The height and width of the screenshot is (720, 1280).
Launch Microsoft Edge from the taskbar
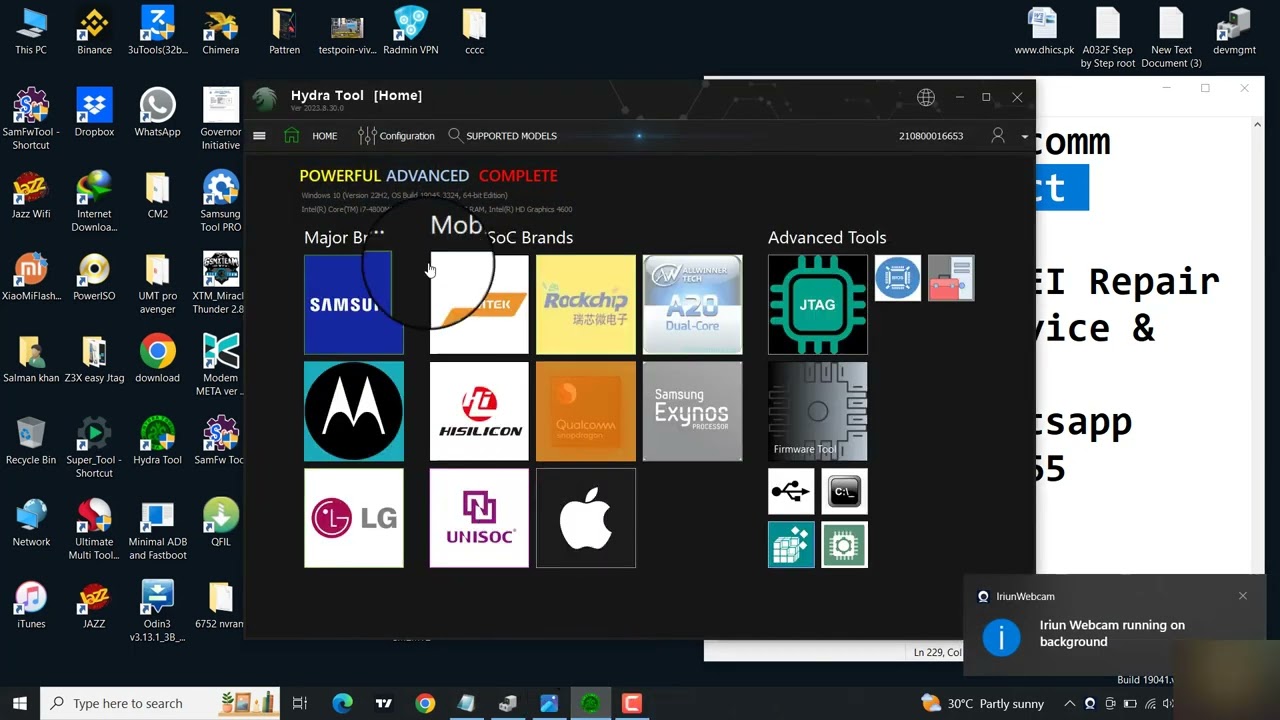[x=342, y=703]
